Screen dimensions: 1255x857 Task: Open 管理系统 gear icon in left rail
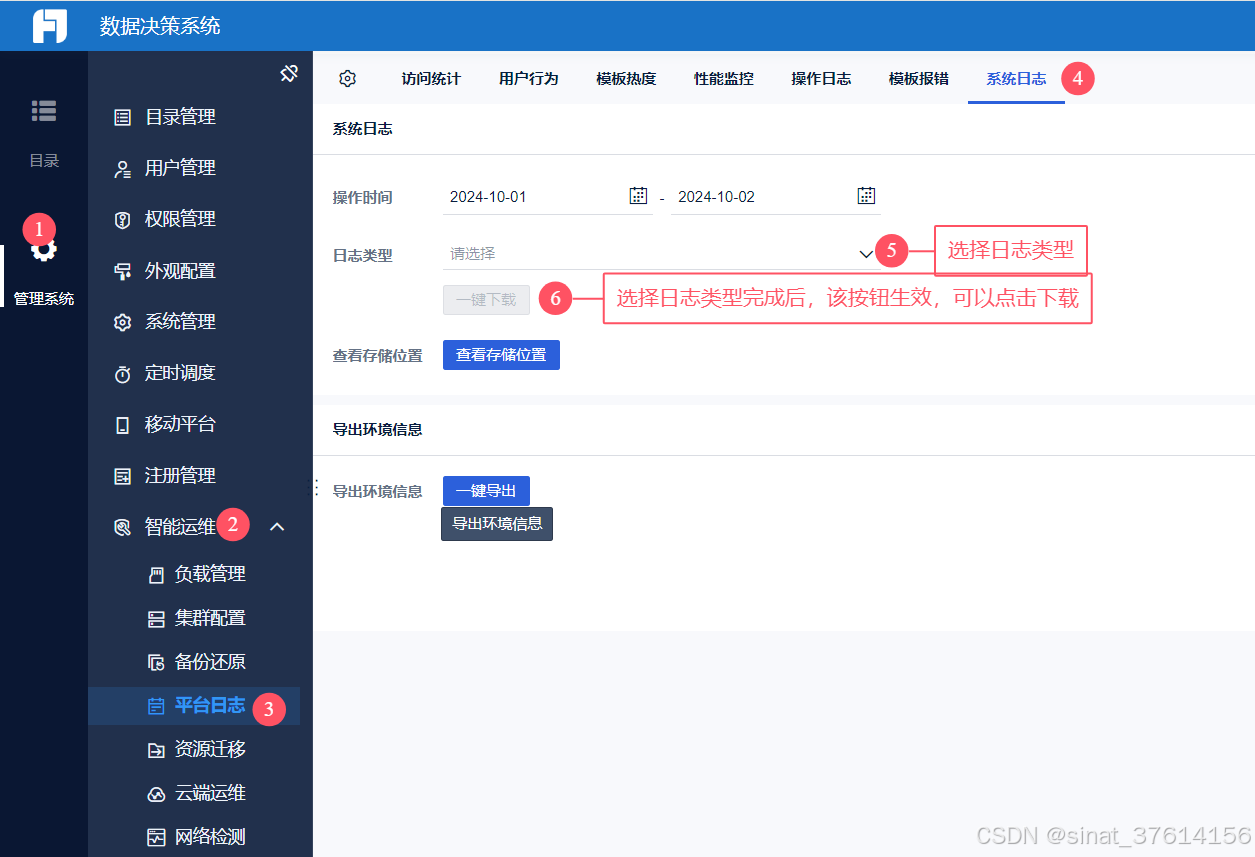click(44, 249)
